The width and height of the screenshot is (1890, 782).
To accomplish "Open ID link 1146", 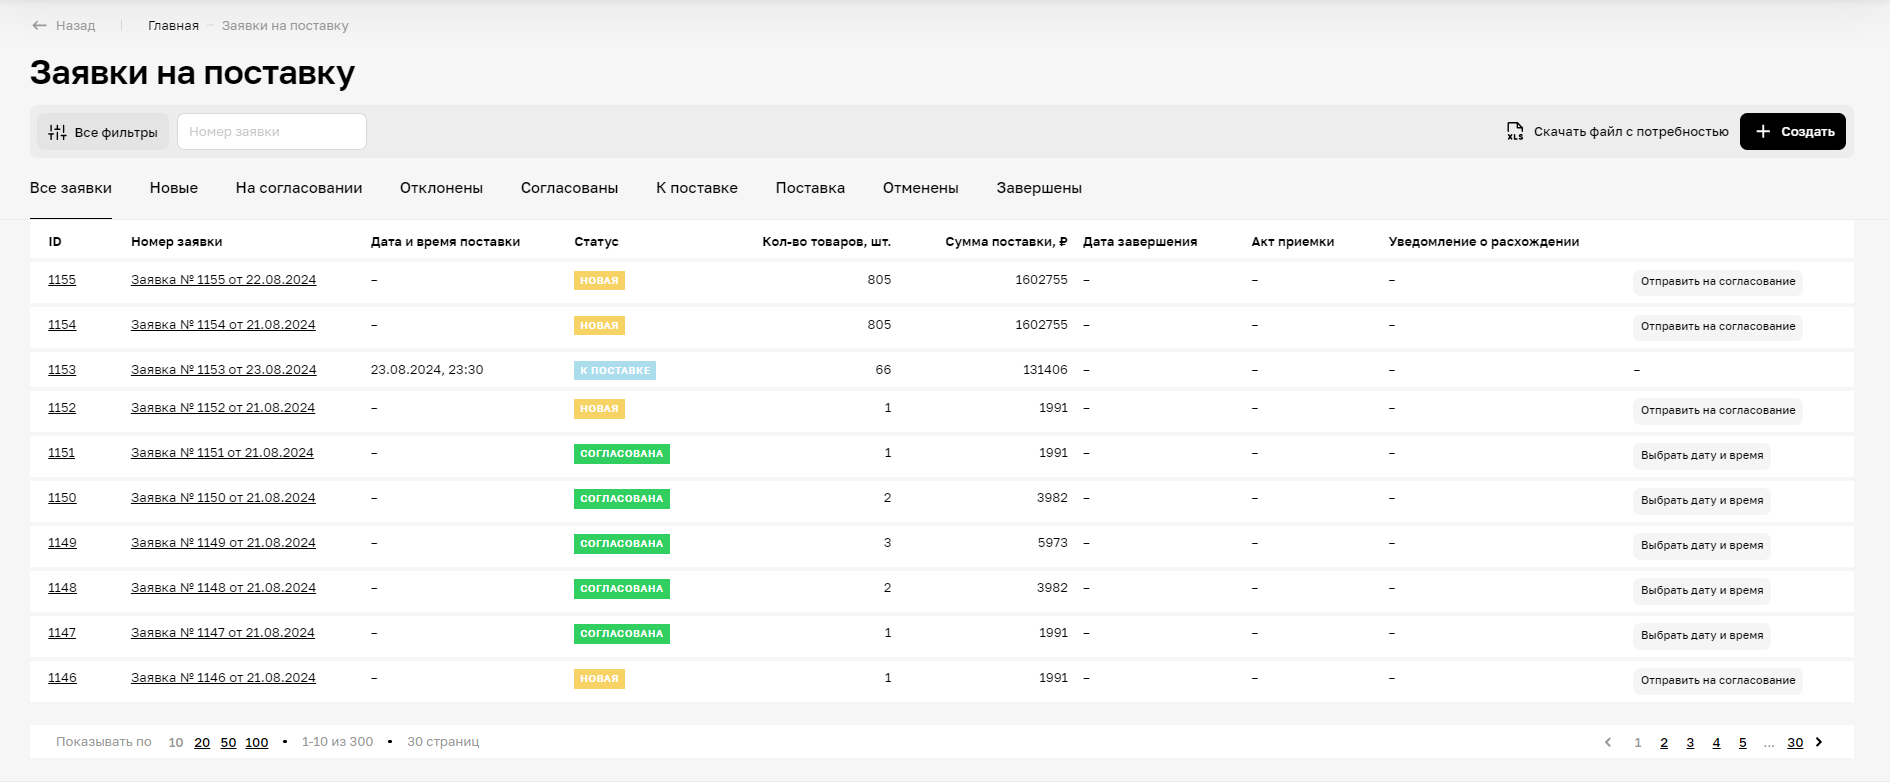I will tap(62, 678).
